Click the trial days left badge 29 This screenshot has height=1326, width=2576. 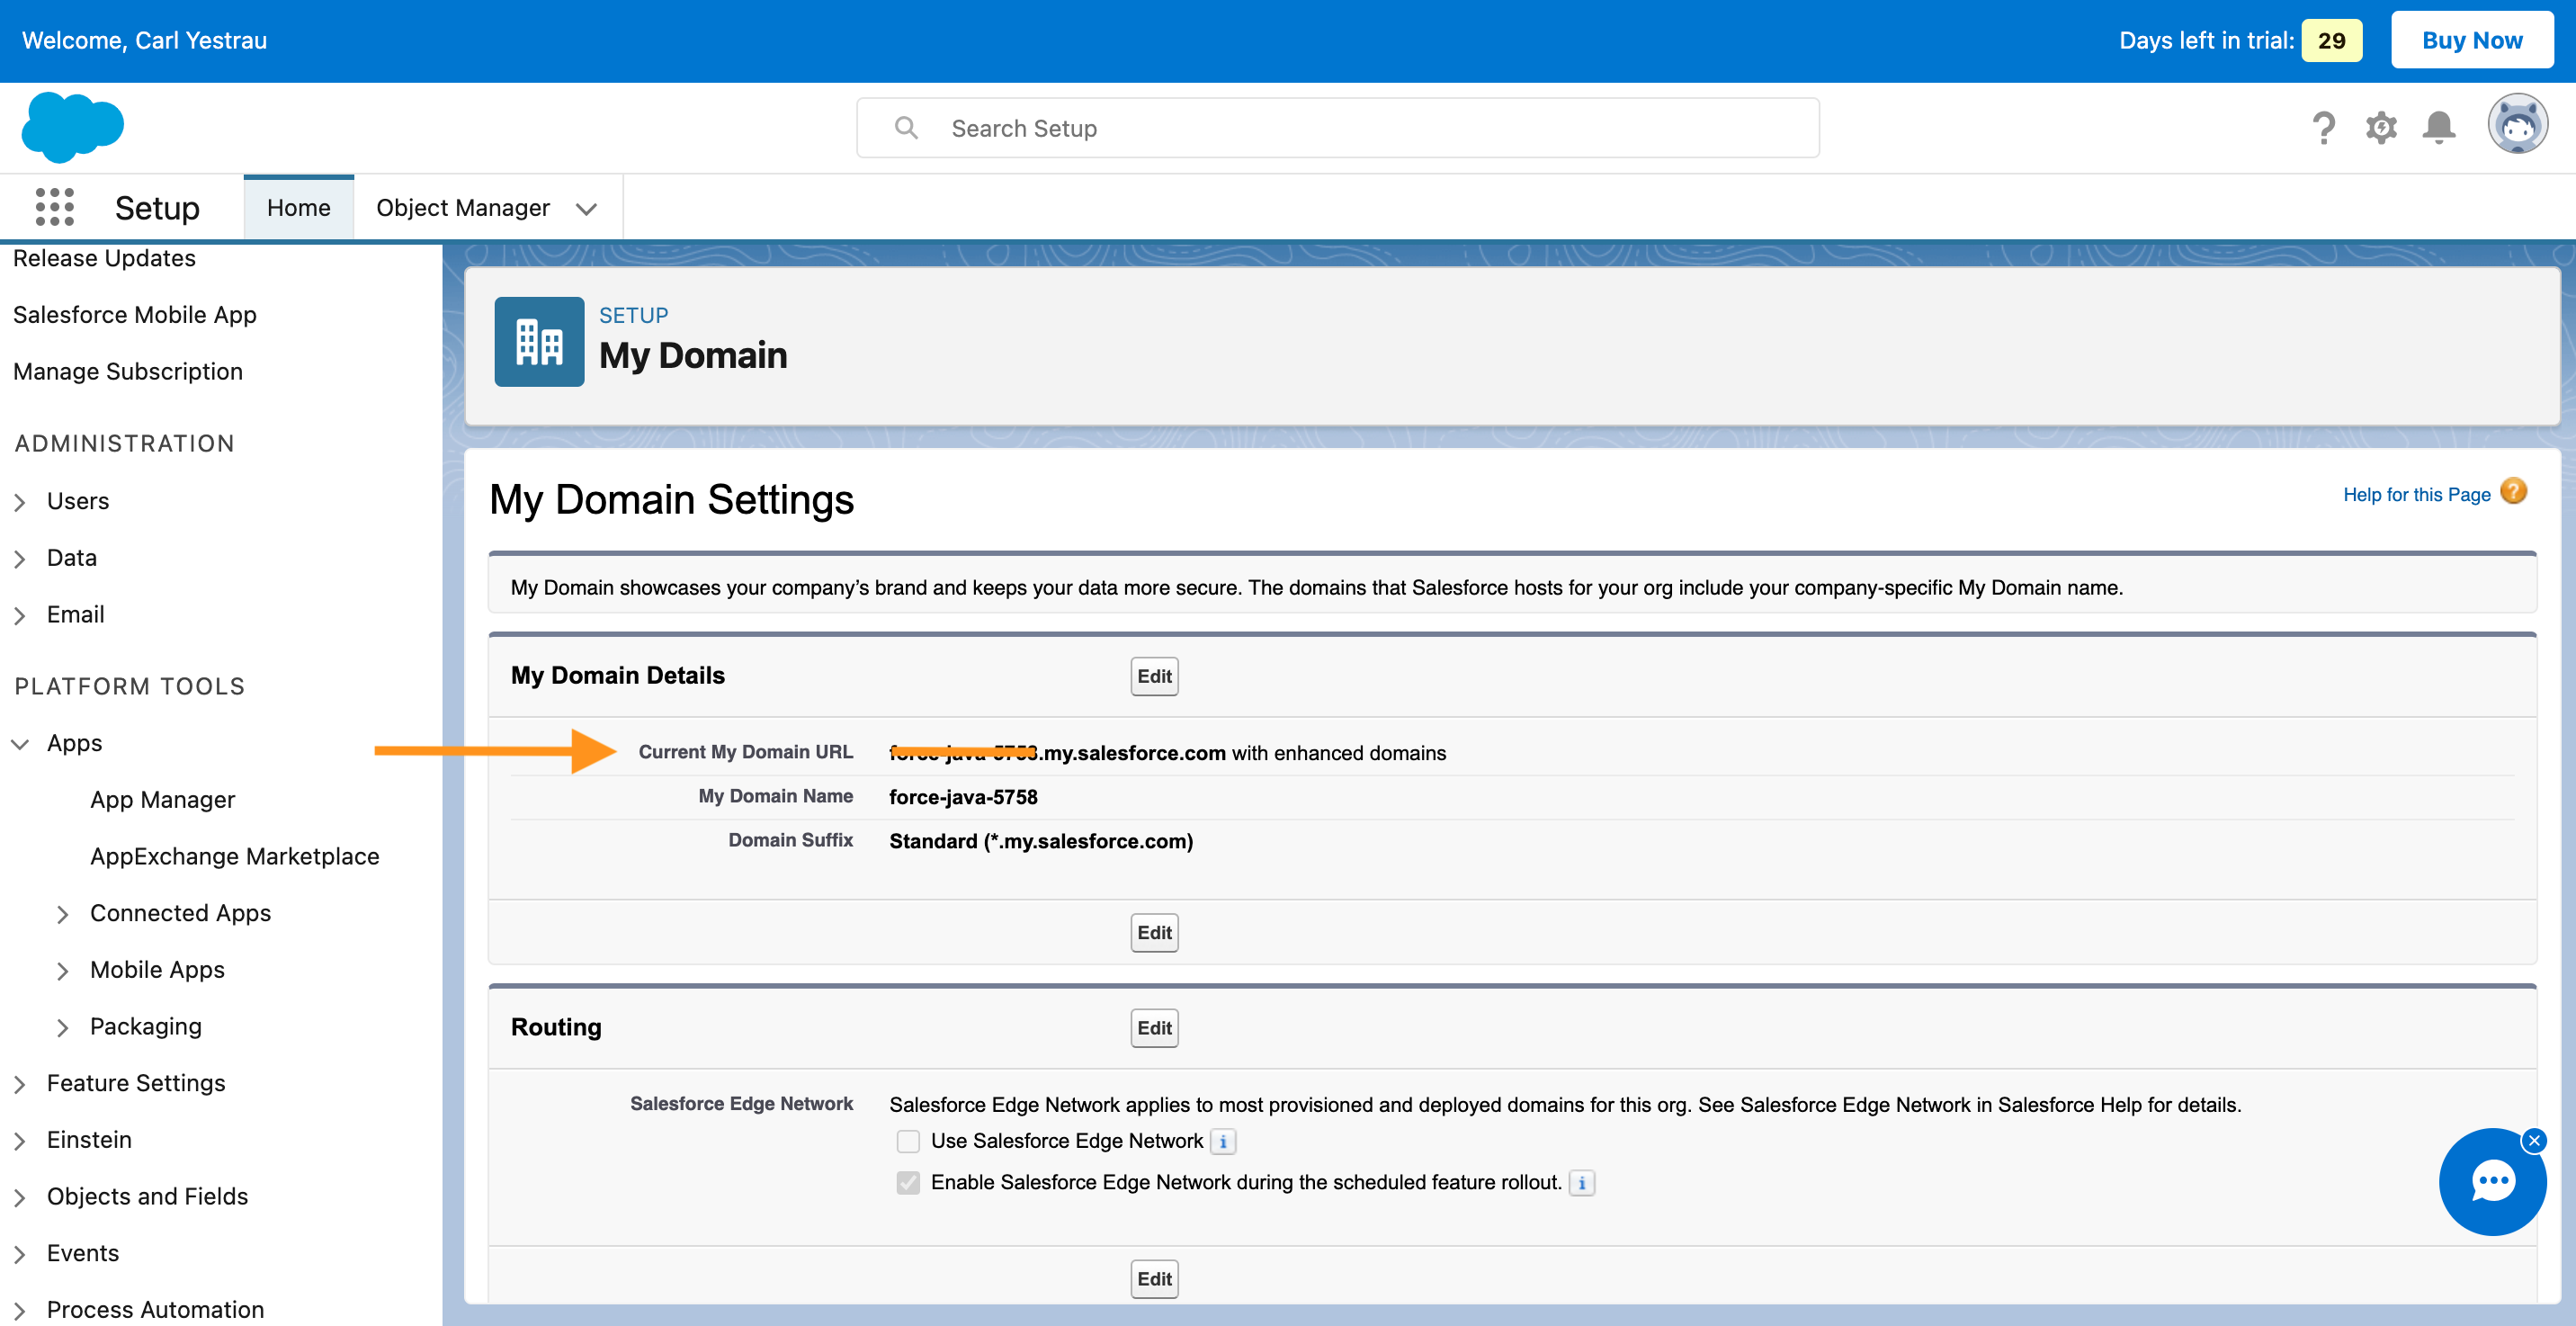tap(2331, 40)
